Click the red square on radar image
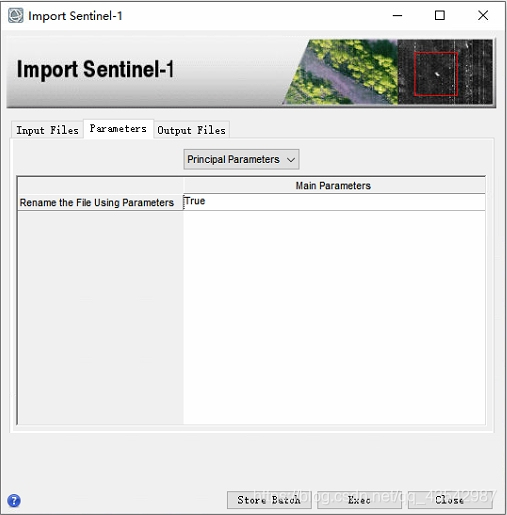 (x=435, y=74)
